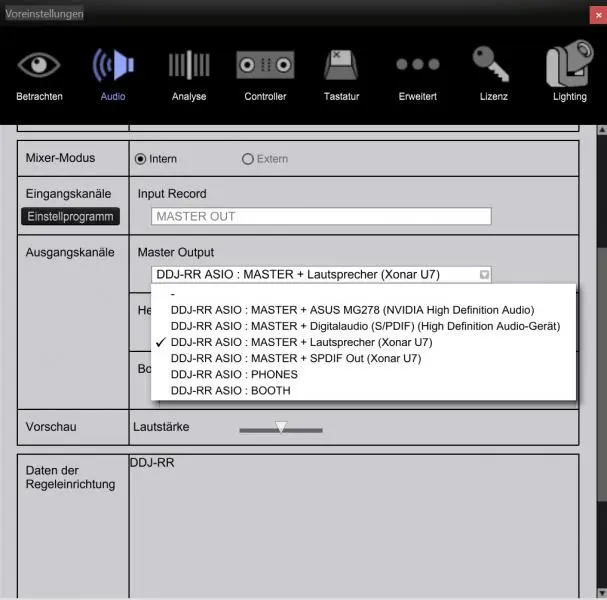Select DDJ-RR ASIO : BOOTH option
Image resolution: width=607 pixels, height=600 pixels.
point(230,390)
